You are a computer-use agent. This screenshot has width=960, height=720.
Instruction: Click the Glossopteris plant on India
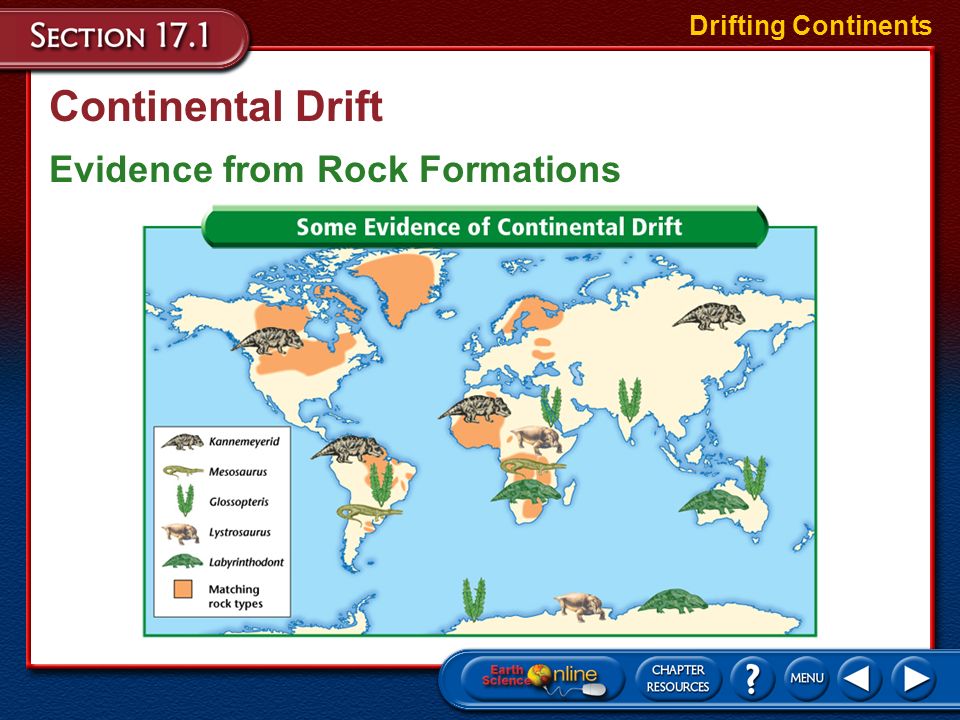click(630, 399)
